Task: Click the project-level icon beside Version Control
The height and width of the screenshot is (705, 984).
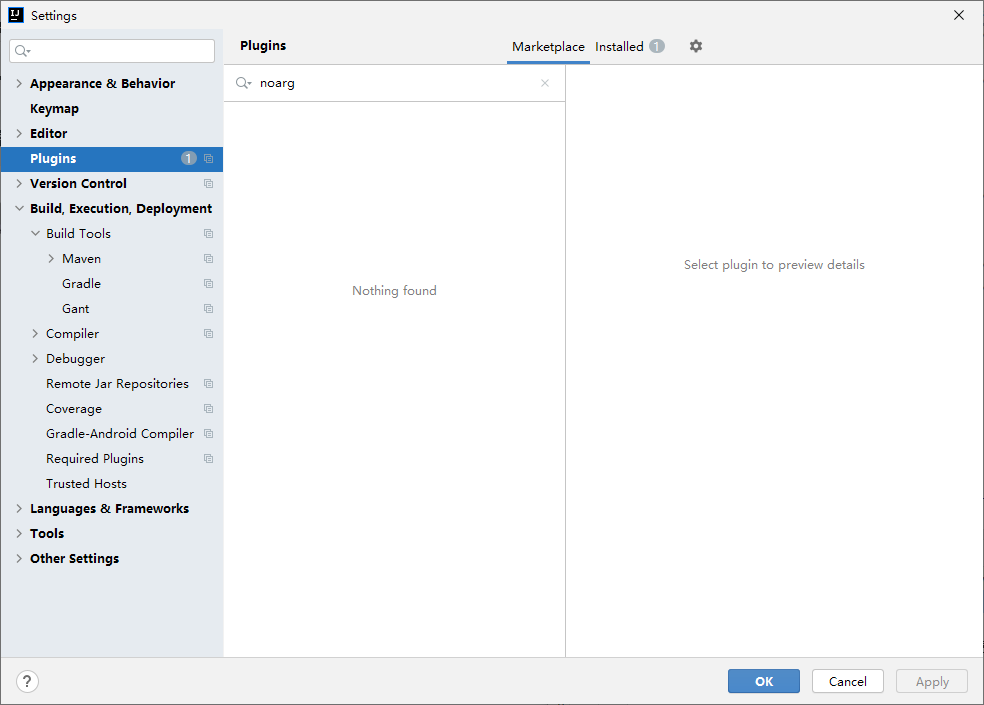Action: [x=208, y=183]
